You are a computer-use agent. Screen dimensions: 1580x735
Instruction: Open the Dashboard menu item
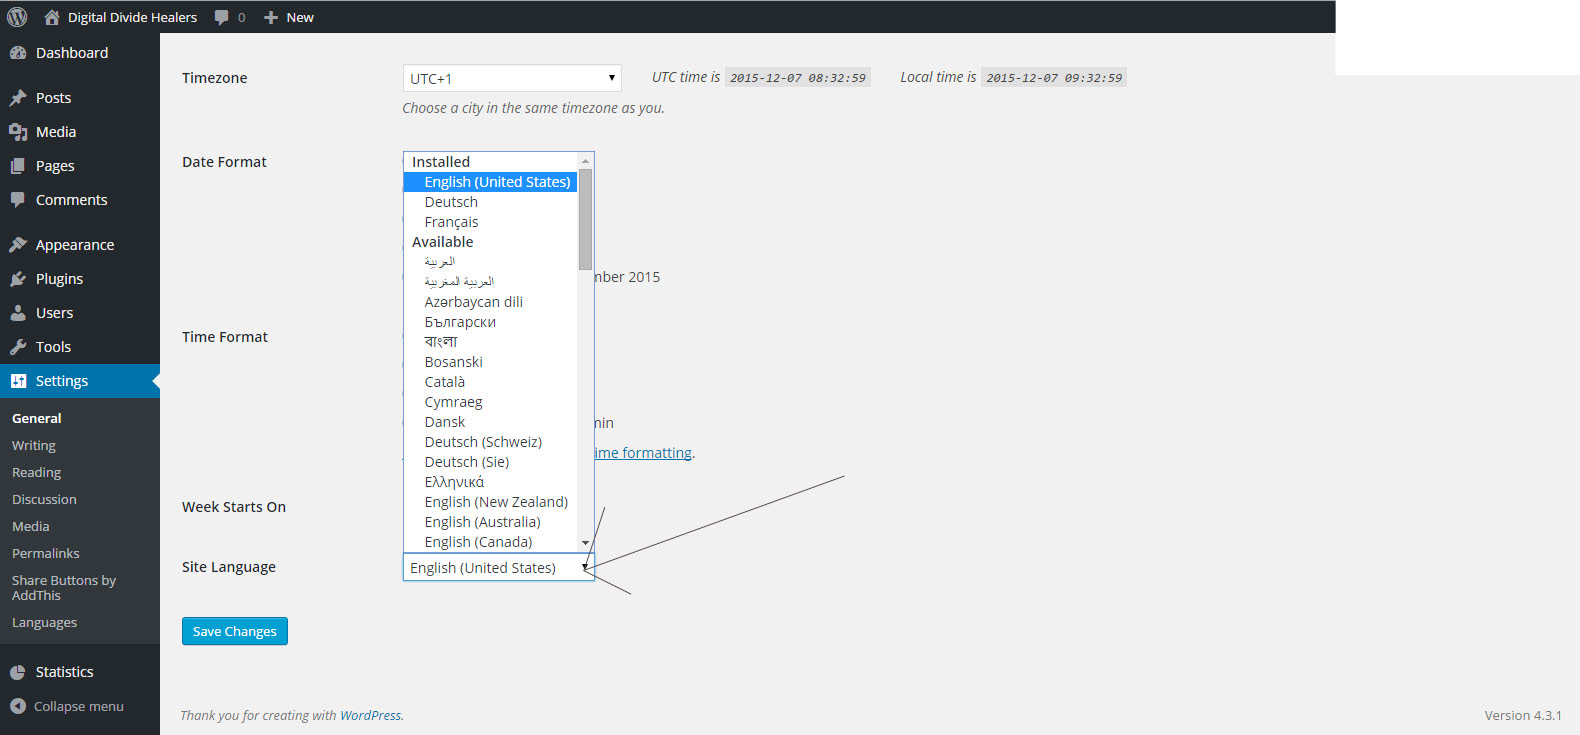click(80, 53)
